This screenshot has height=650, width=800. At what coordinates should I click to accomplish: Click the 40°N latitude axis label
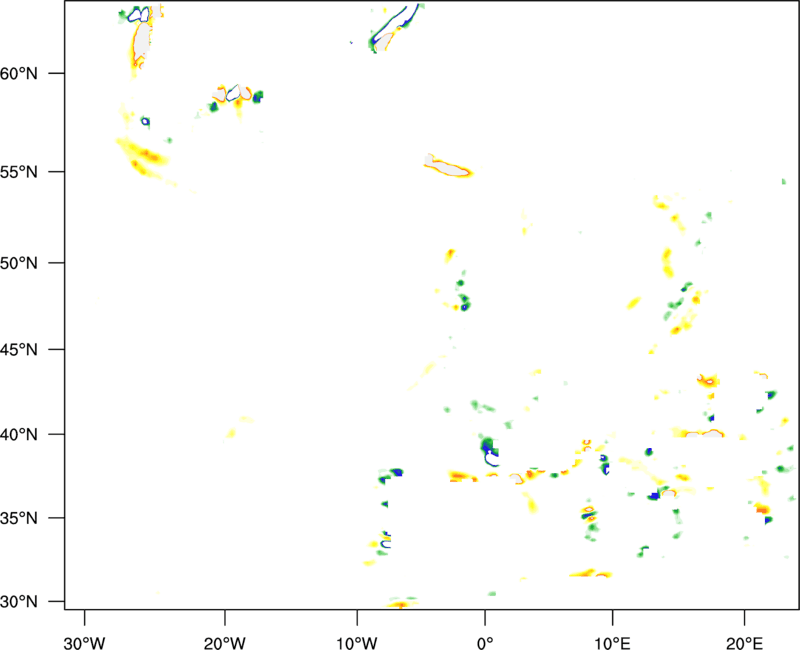19,435
